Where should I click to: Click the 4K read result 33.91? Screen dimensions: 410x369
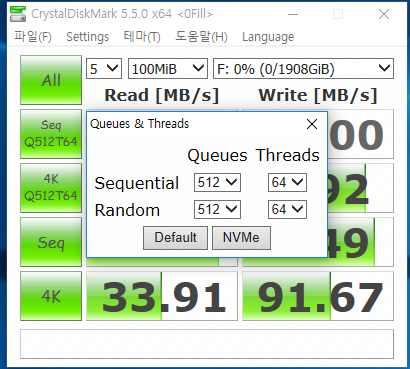162,296
